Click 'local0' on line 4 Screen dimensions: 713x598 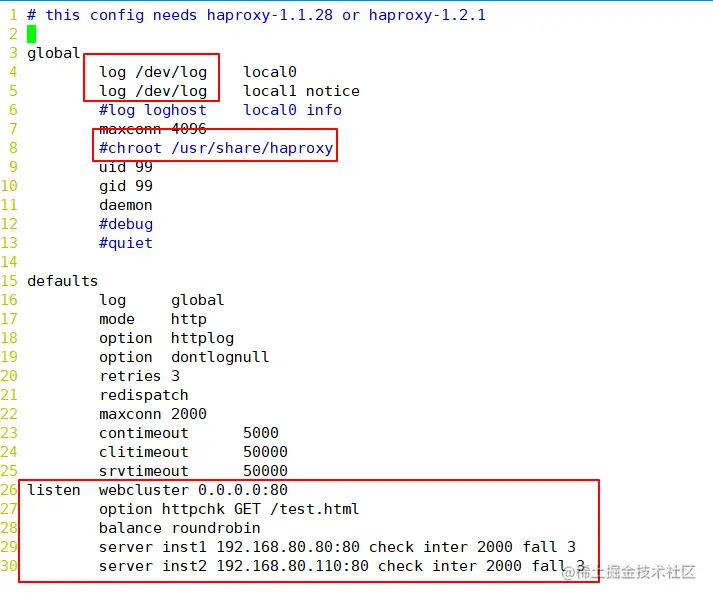tap(270, 72)
